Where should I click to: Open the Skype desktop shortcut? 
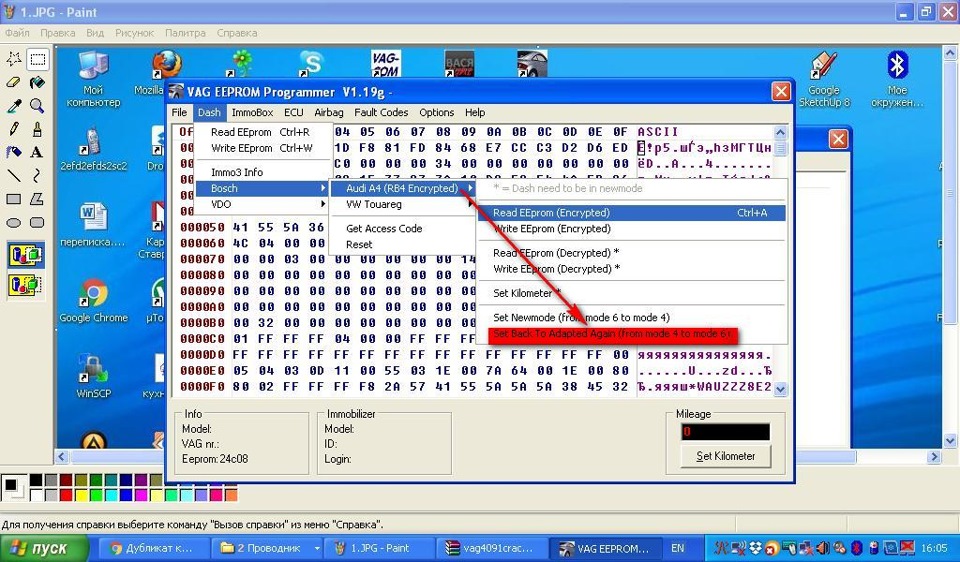[311, 64]
